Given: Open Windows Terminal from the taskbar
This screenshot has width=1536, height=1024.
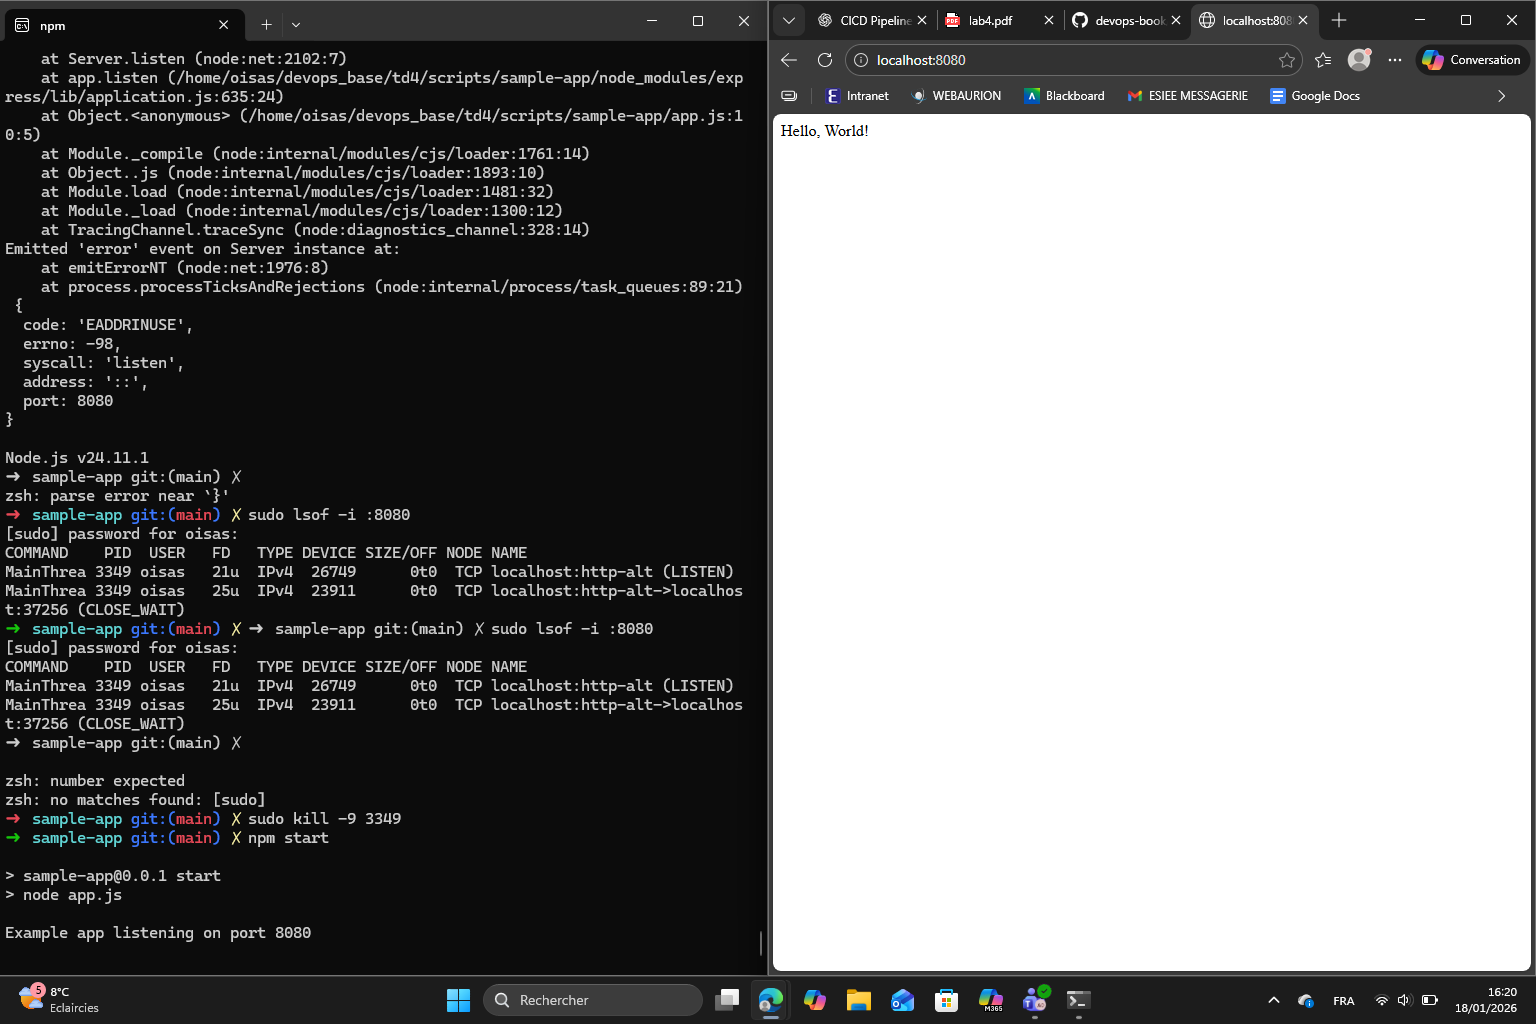Looking at the screenshot, I should 1077,1000.
